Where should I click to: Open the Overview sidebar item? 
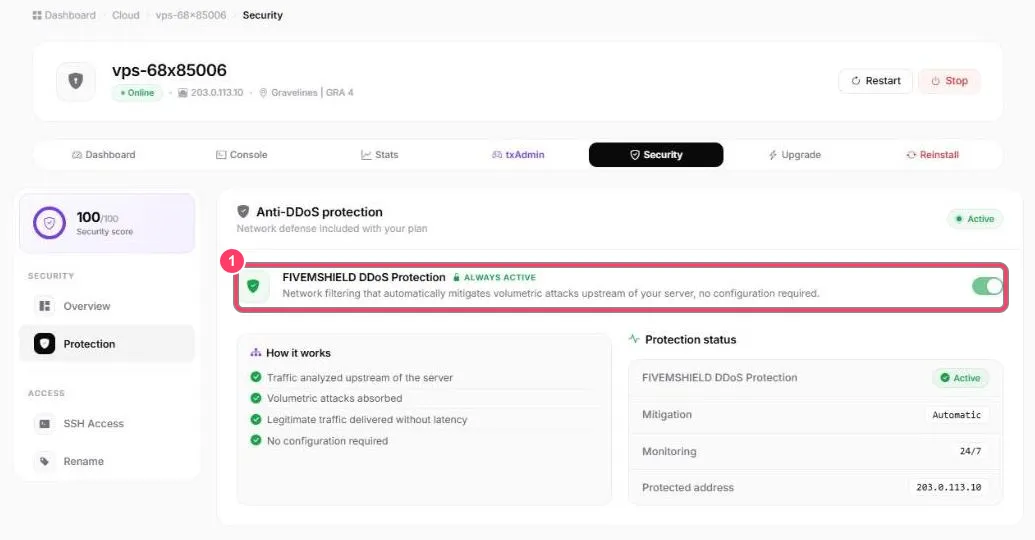107,306
